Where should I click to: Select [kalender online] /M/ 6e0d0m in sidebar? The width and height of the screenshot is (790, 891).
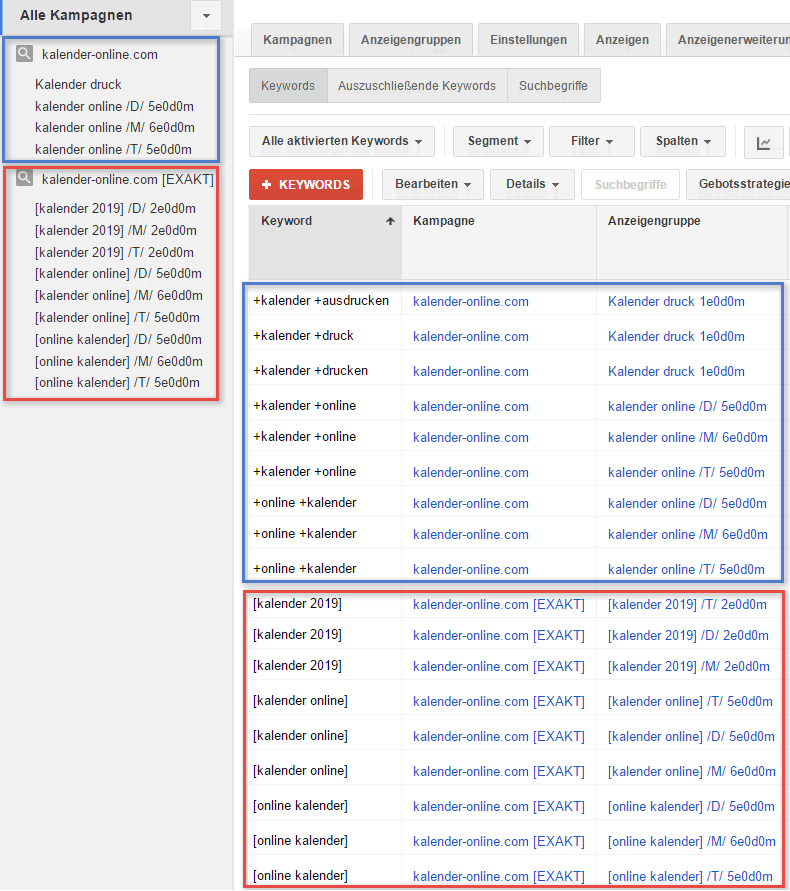click(119, 295)
